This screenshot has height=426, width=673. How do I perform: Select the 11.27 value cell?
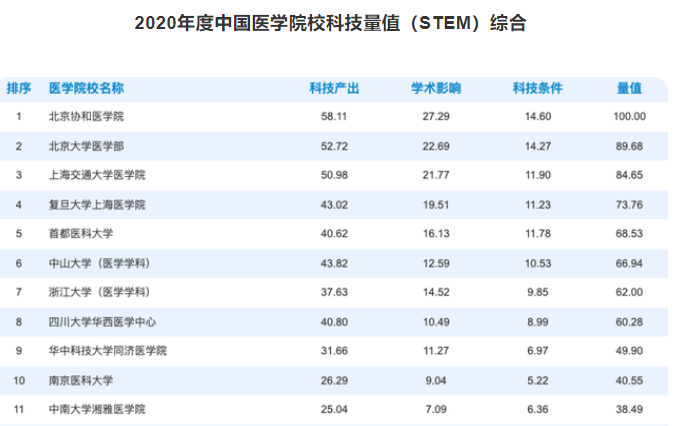pos(436,350)
